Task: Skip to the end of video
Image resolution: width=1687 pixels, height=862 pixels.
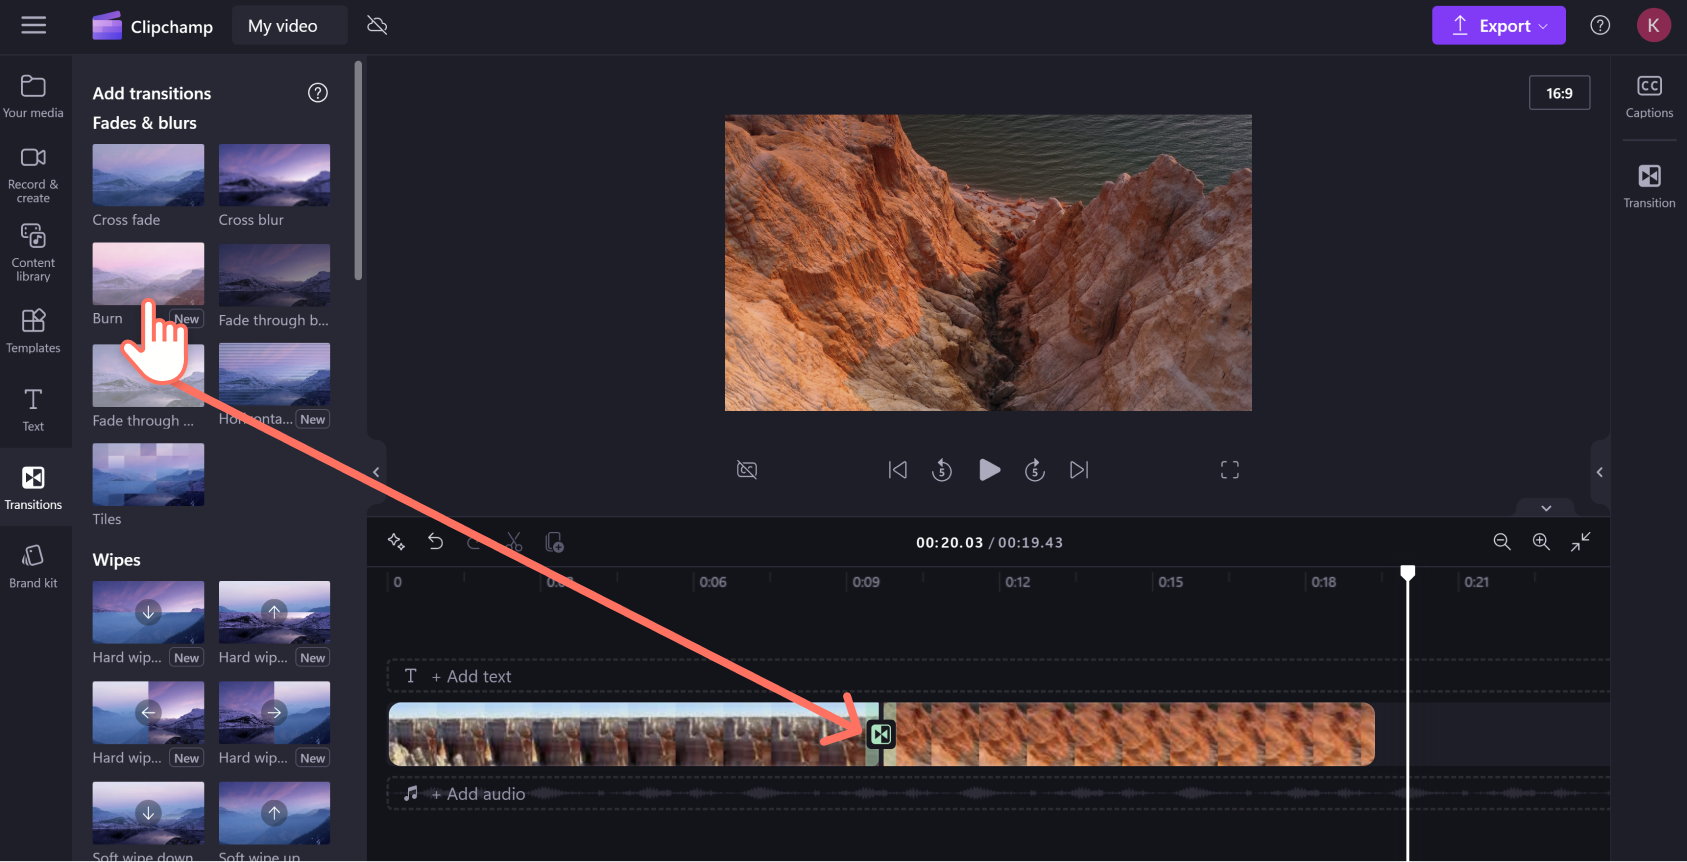Action: [x=1079, y=470]
